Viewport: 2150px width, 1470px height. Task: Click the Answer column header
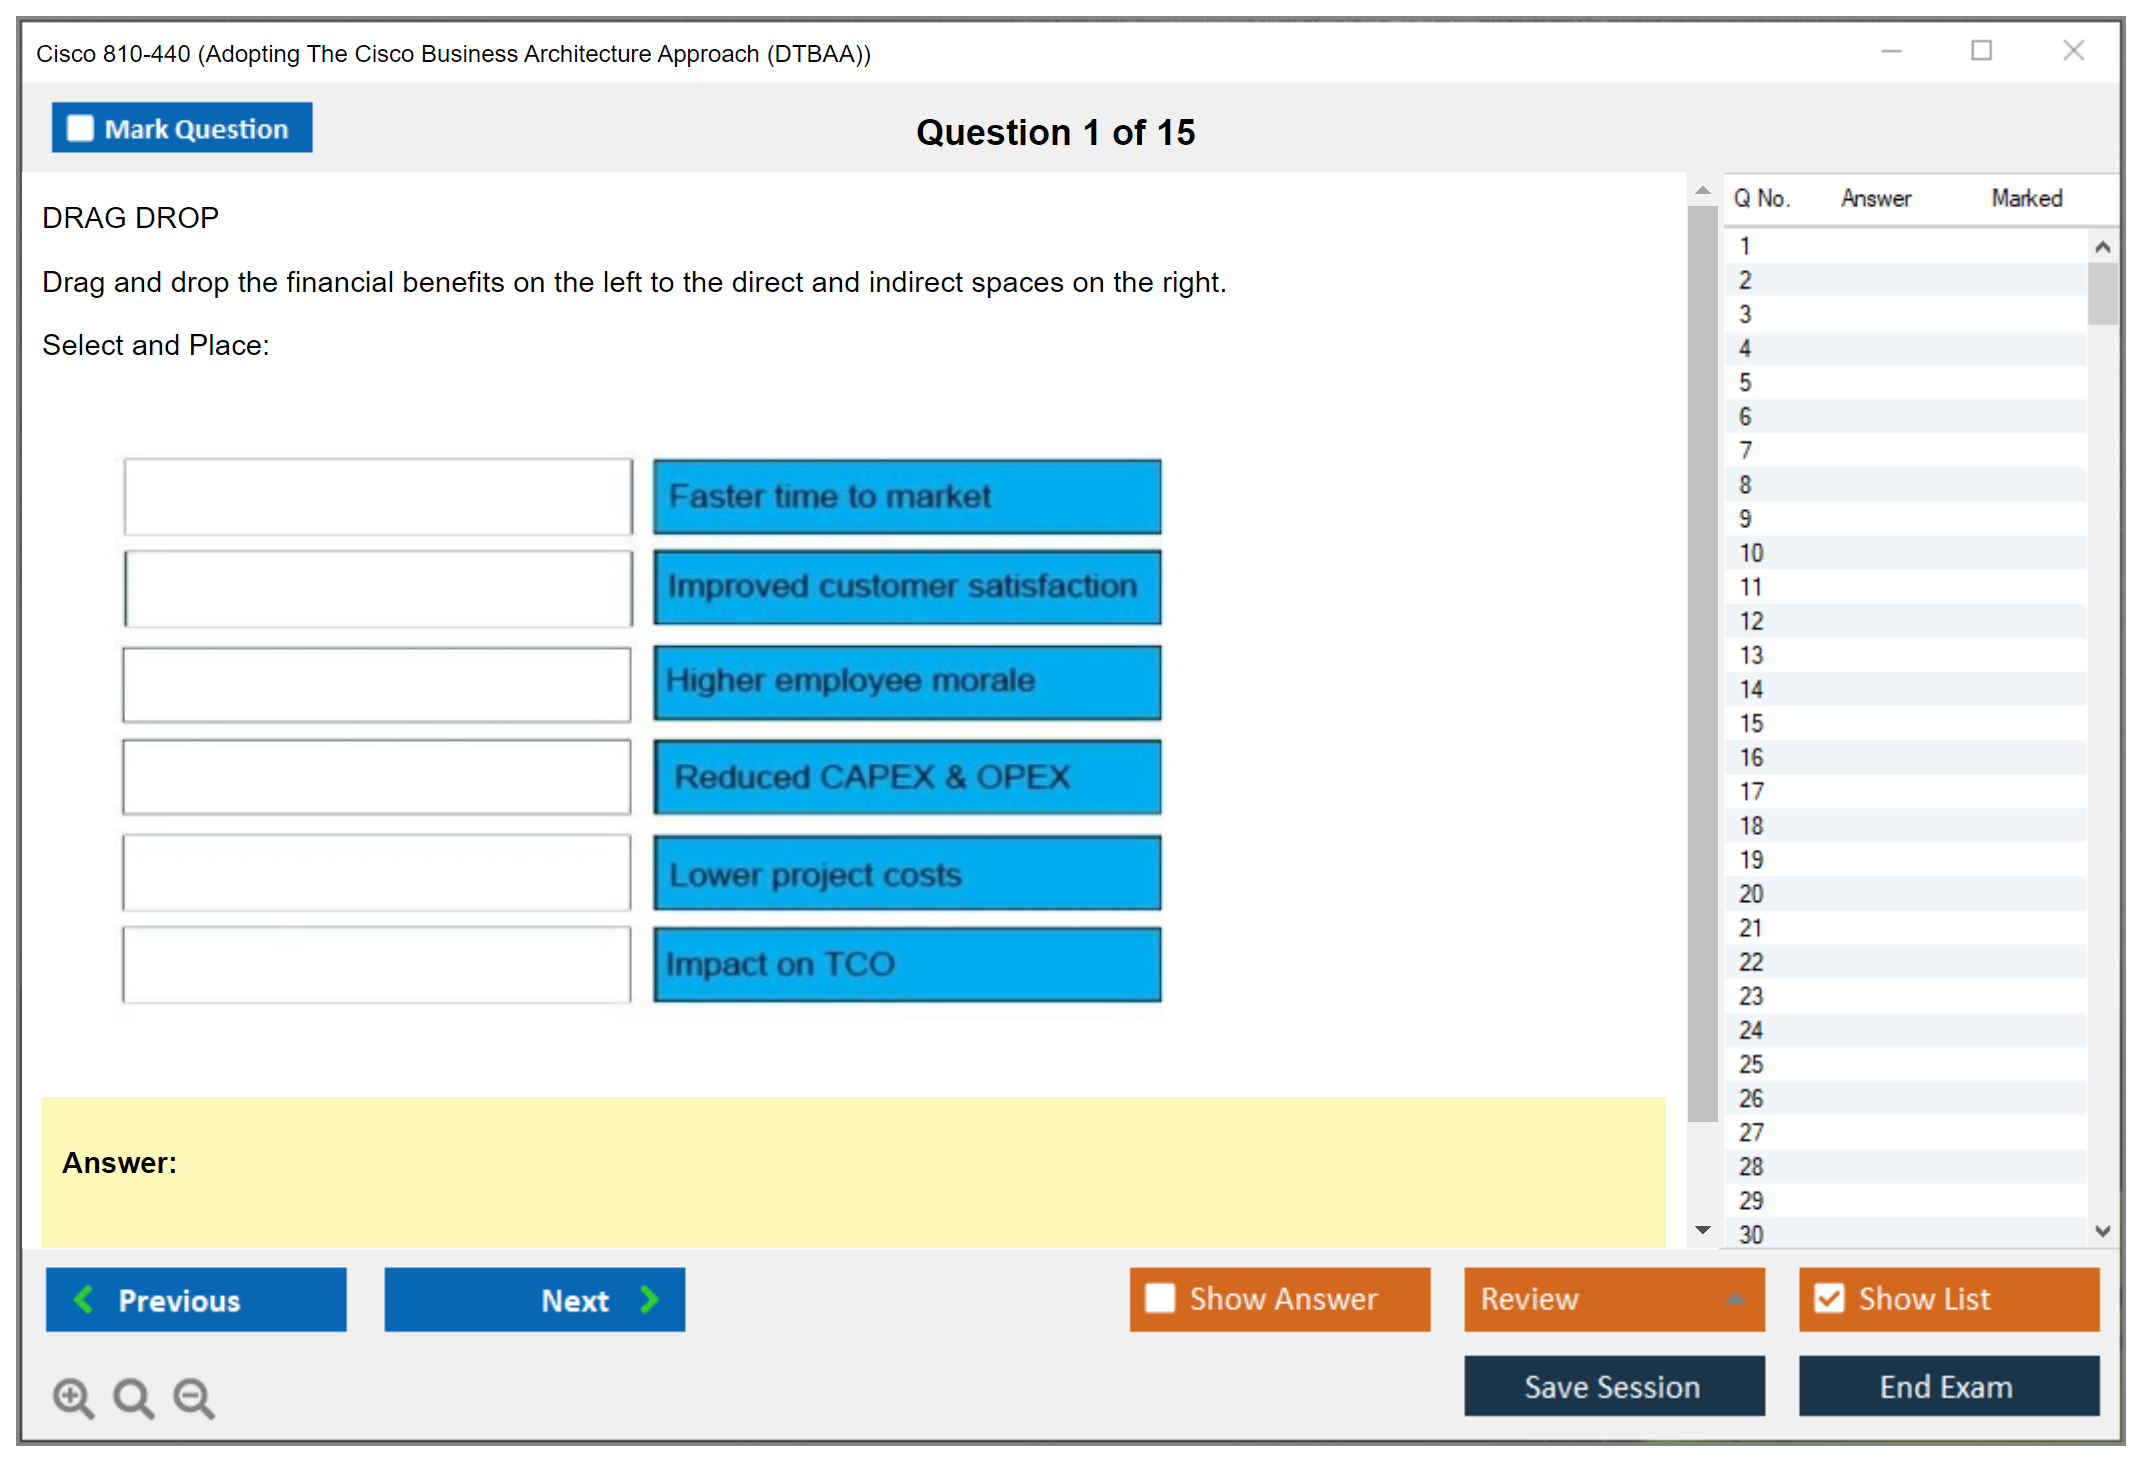pos(1875,198)
